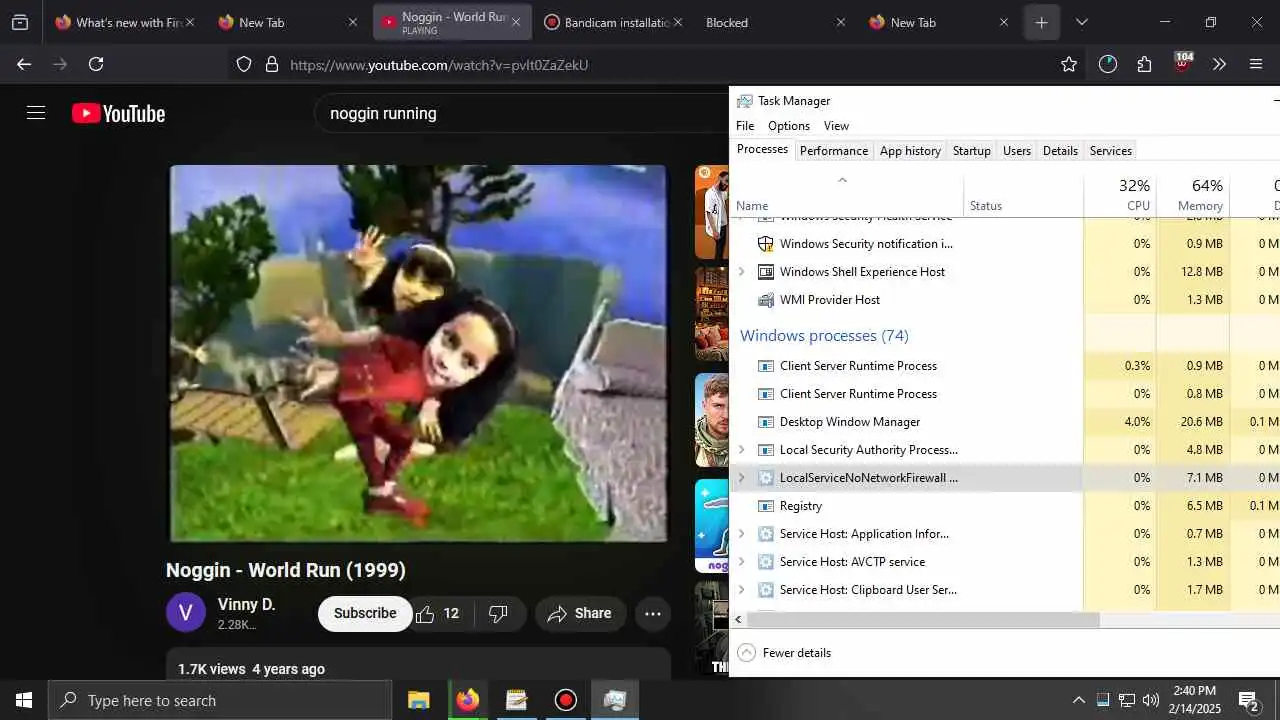The width and height of the screenshot is (1280, 720).
Task: Select the Desktop Window Manager process
Action: tap(1005, 422)
